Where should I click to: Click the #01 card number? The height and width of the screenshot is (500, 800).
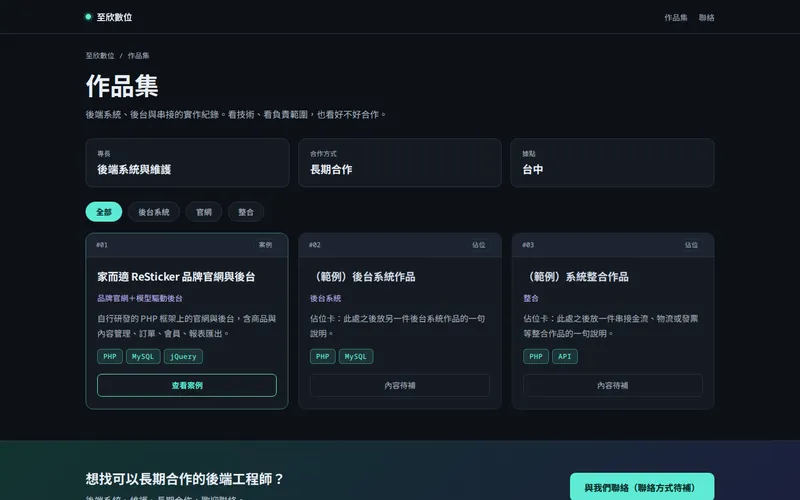102,245
